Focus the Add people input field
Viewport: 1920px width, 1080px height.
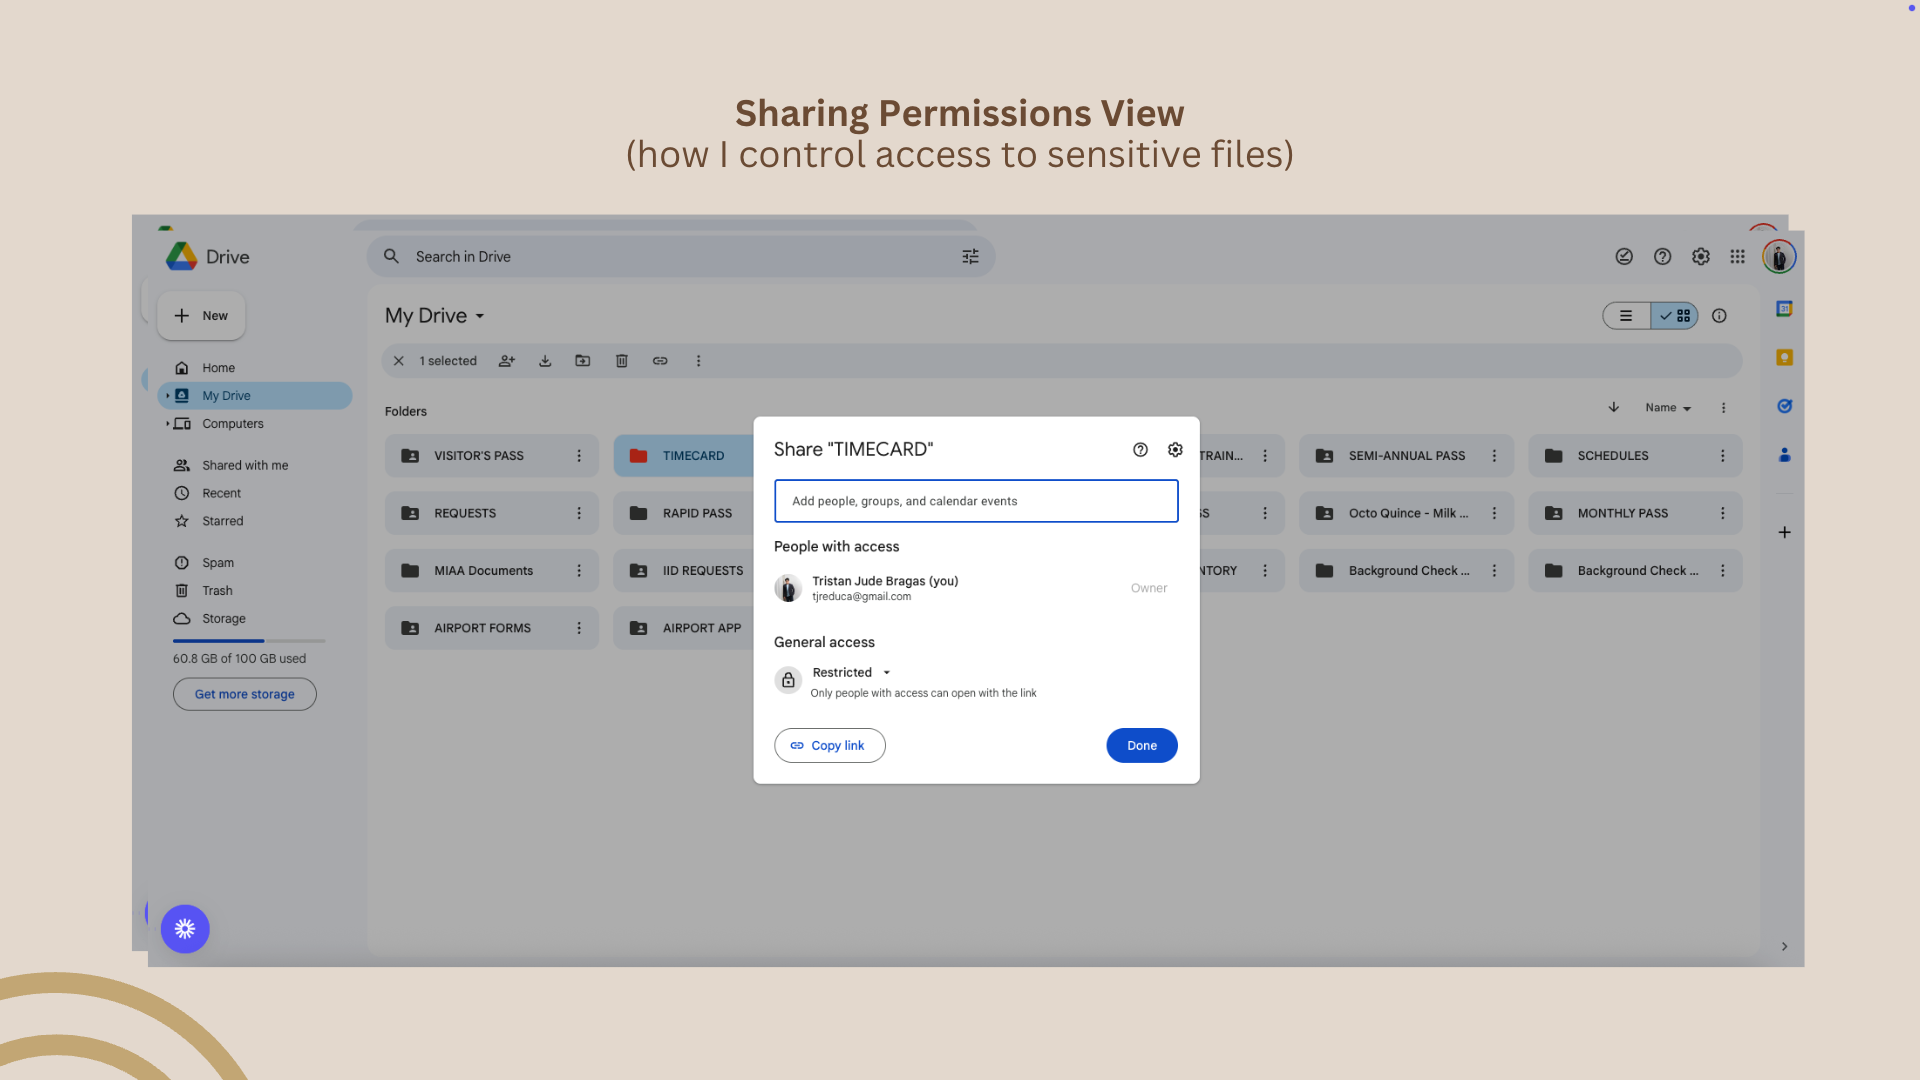pyautogui.click(x=975, y=502)
